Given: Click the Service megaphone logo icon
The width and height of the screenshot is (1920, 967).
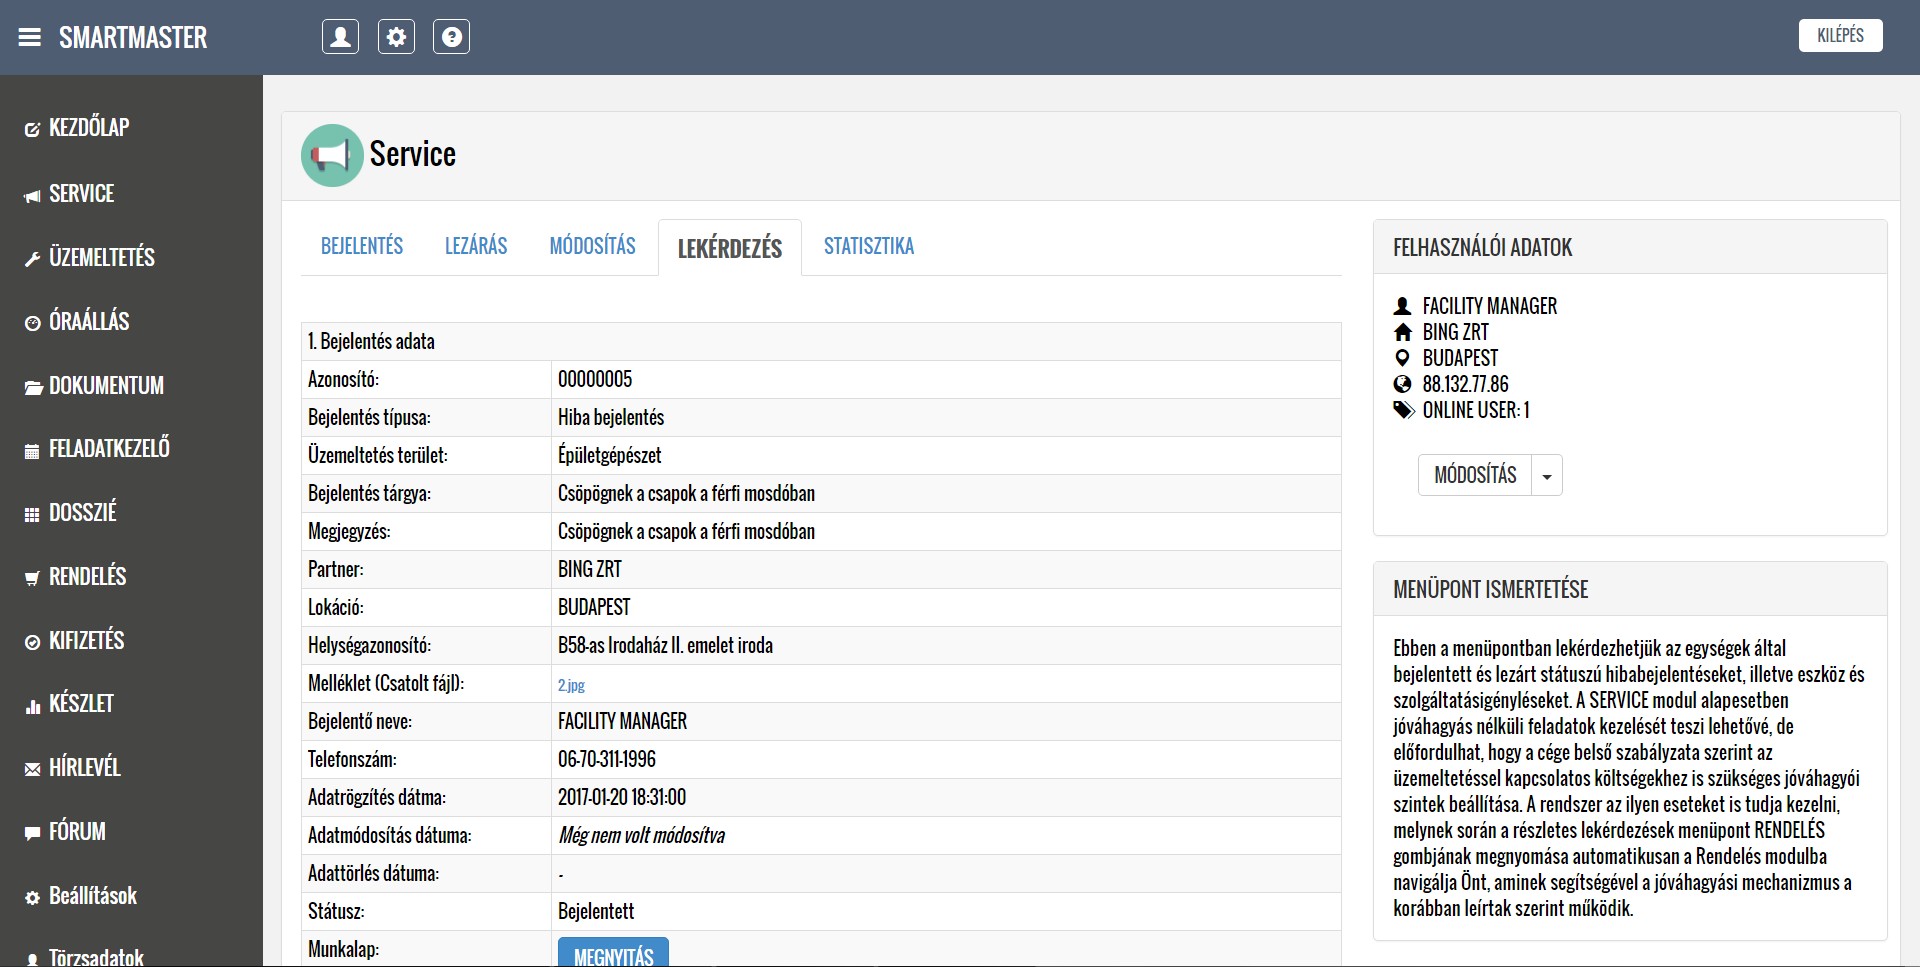Looking at the screenshot, I should (331, 155).
